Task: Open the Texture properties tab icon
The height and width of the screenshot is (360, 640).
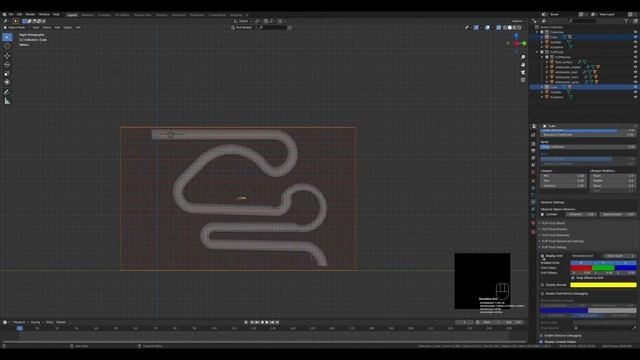Action: pos(533,232)
